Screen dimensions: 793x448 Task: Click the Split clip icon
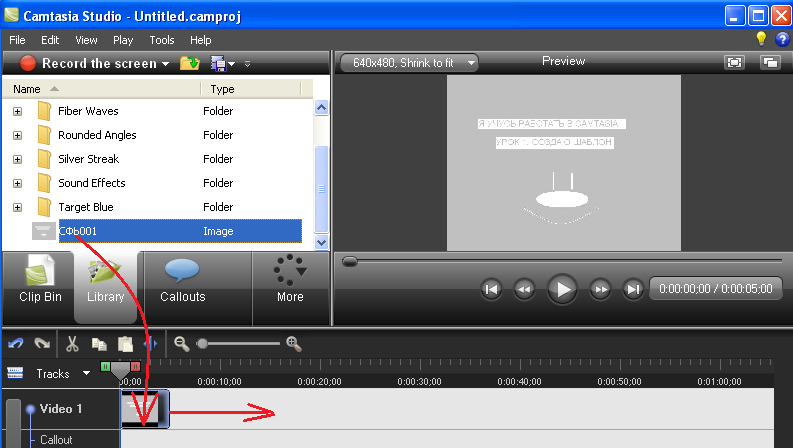[150, 344]
